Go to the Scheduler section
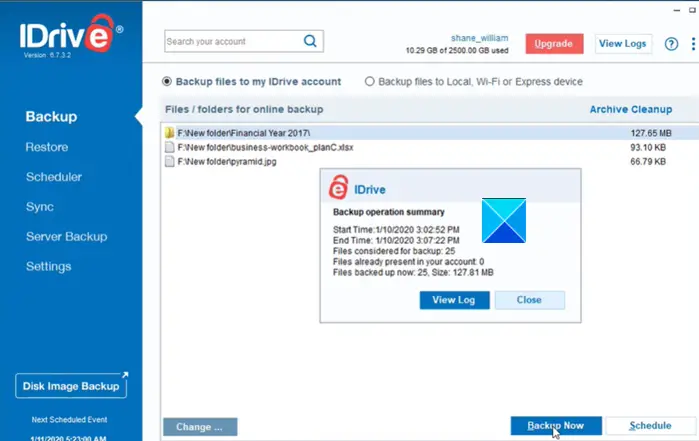Screen dimensions: 699x441 point(54,177)
